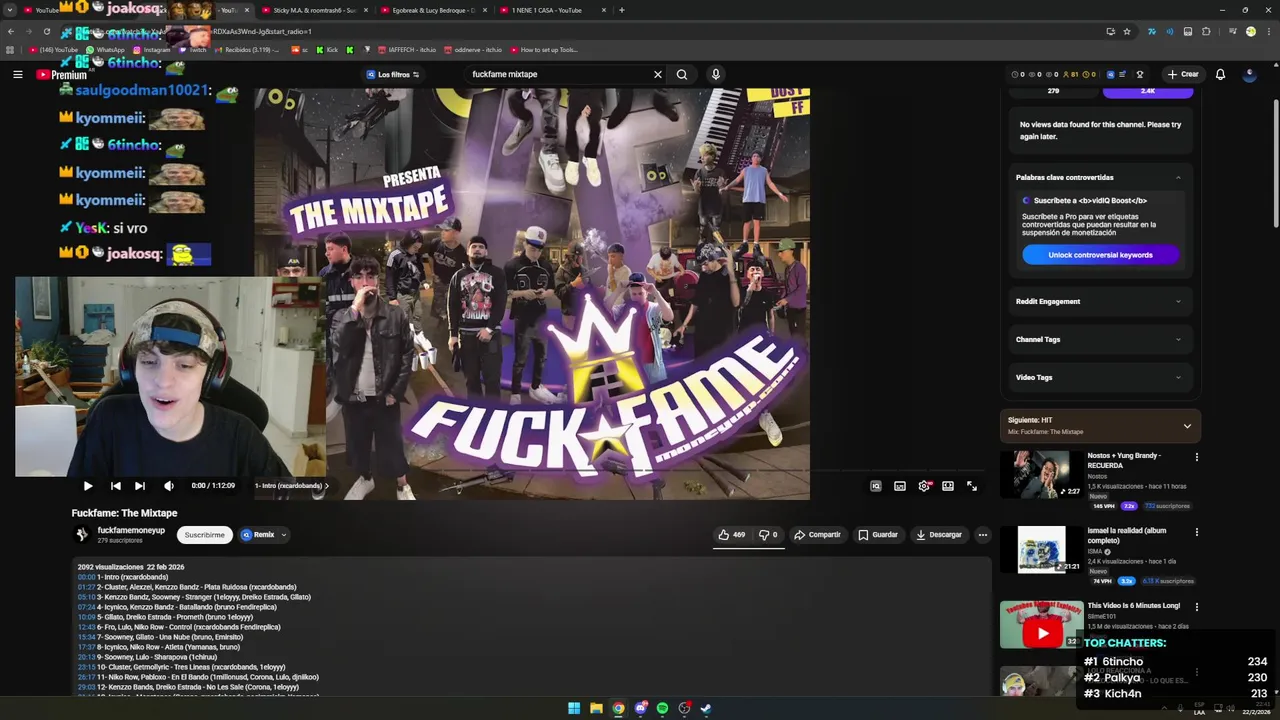Clear the search box text
1280x720 pixels.
pyautogui.click(x=658, y=74)
